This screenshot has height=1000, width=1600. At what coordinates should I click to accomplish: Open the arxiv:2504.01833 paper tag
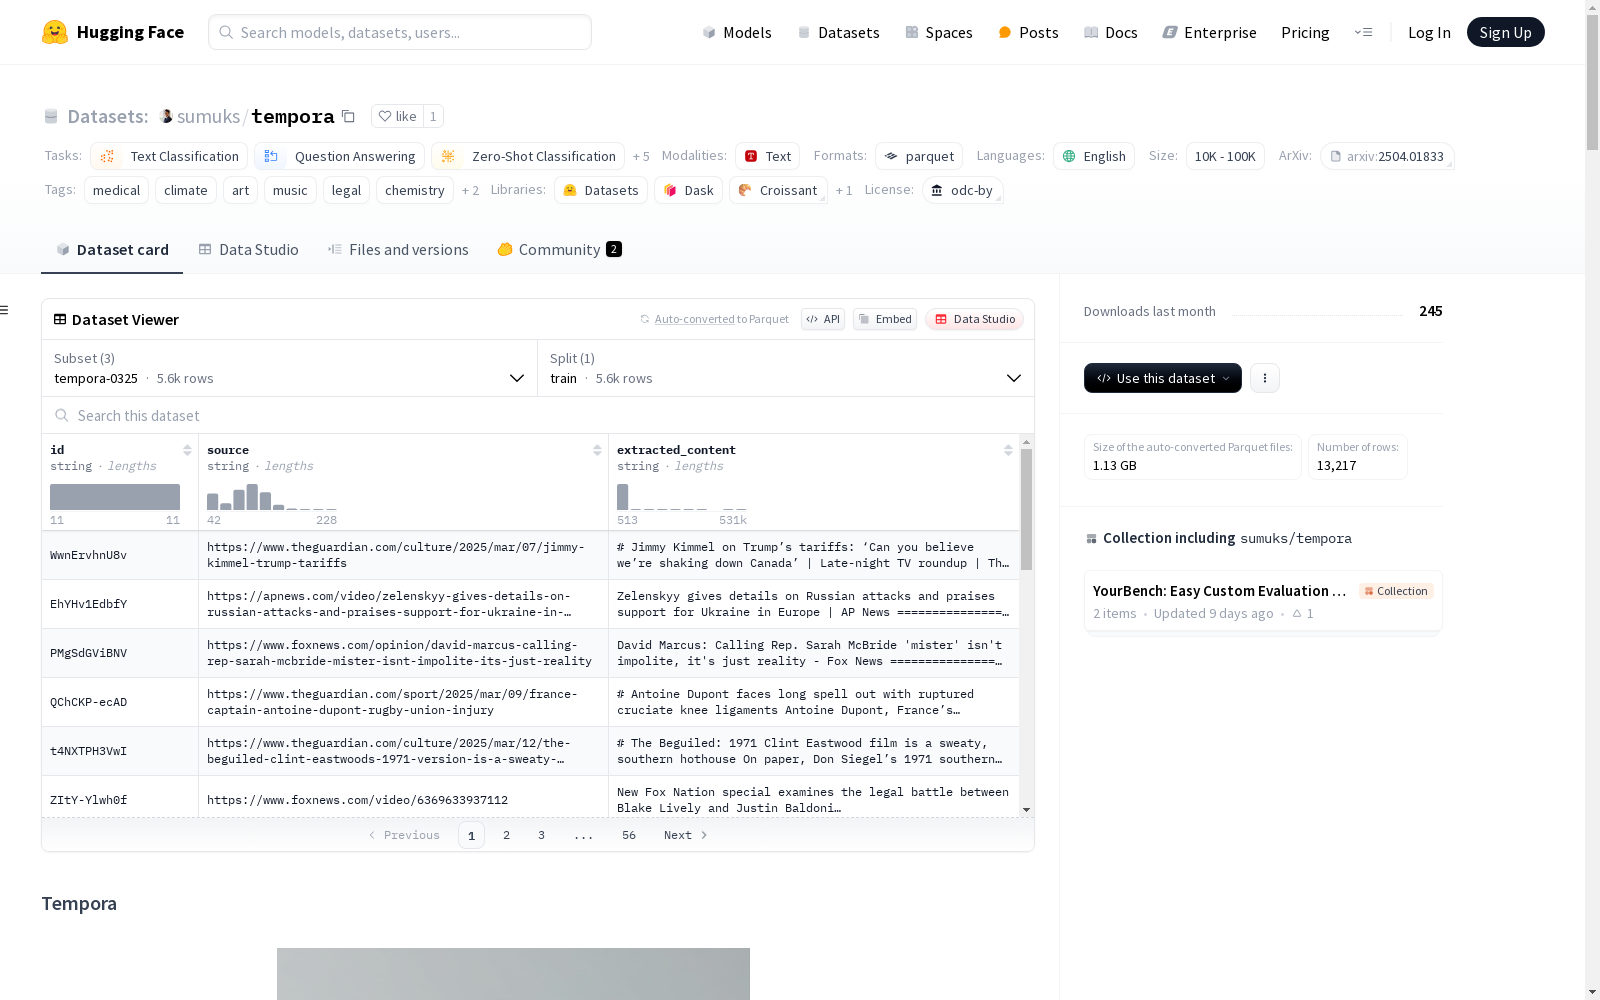[1387, 156]
